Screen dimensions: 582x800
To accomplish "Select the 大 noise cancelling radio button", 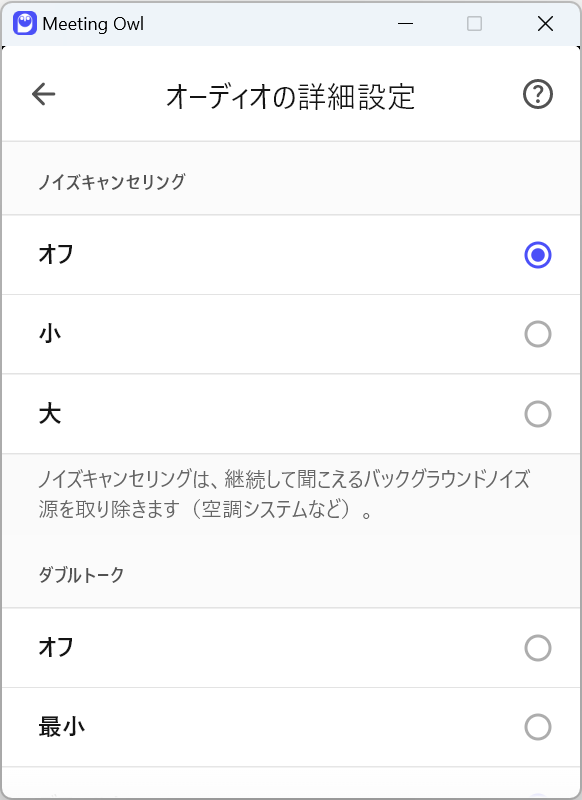I will pyautogui.click(x=538, y=414).
